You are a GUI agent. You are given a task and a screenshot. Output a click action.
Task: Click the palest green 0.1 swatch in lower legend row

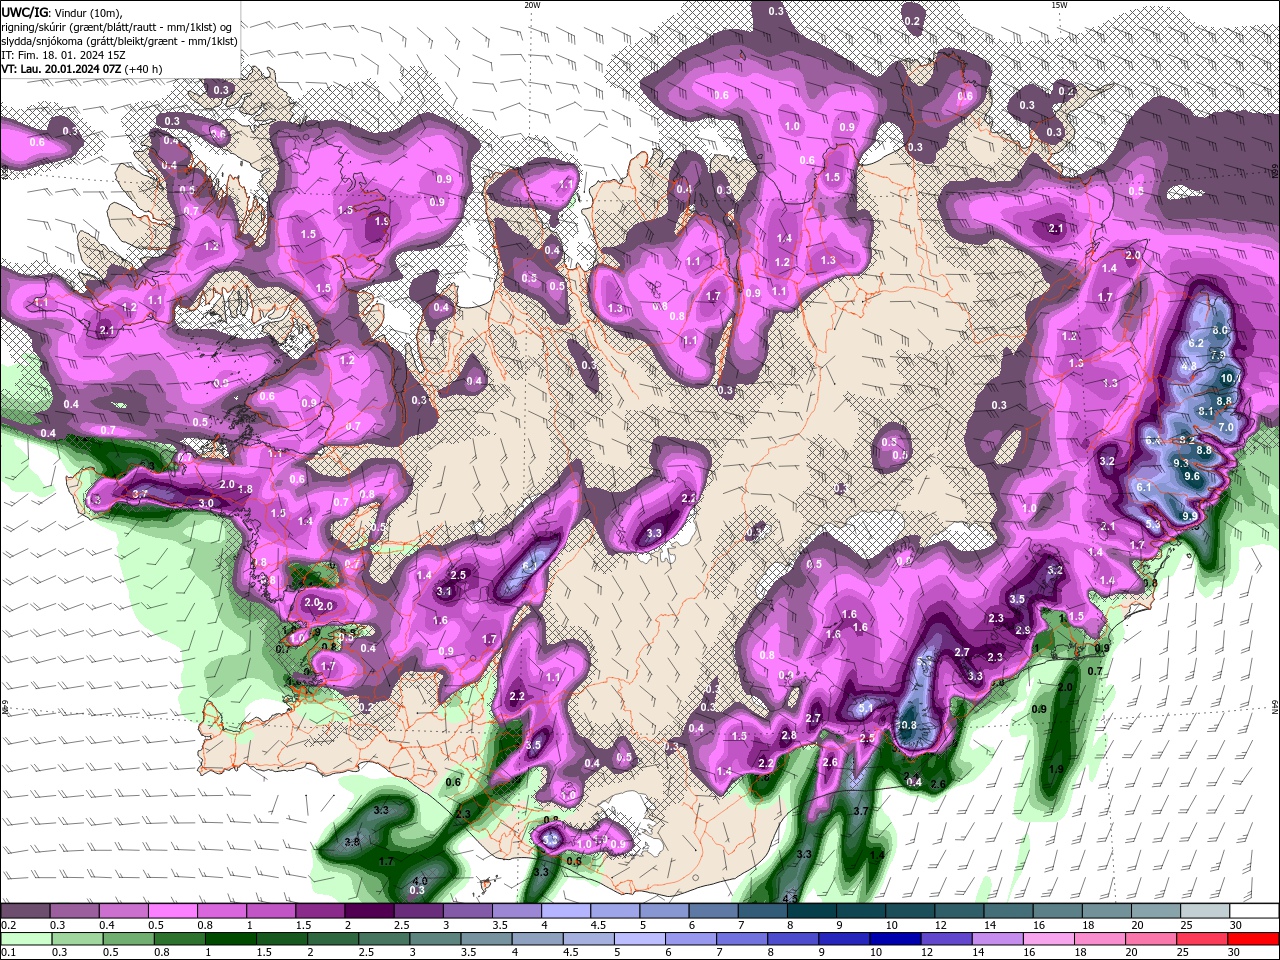pyautogui.click(x=25, y=939)
